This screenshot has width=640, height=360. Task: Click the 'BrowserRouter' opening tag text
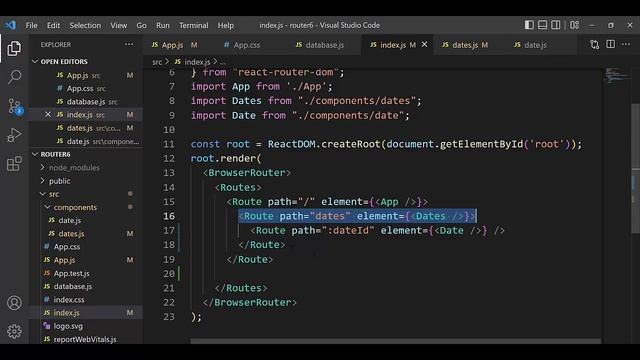coord(247,173)
